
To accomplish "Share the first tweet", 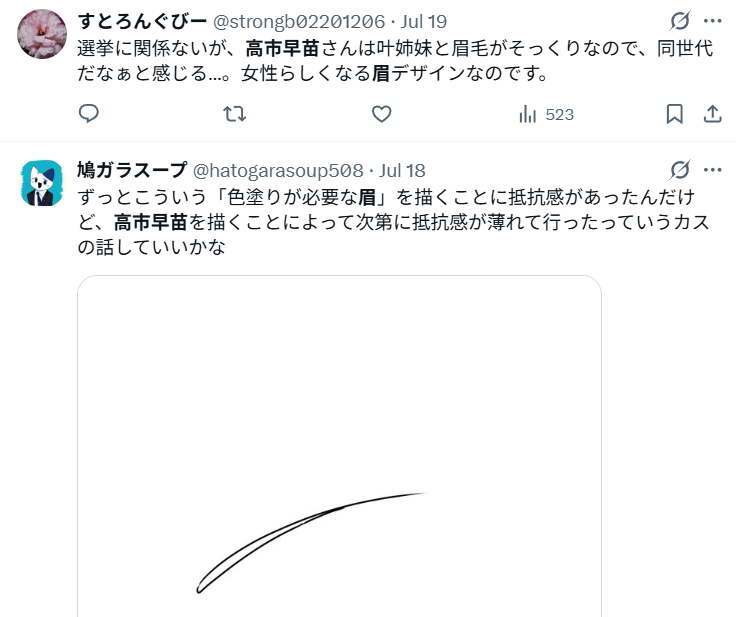I will (x=713, y=114).
